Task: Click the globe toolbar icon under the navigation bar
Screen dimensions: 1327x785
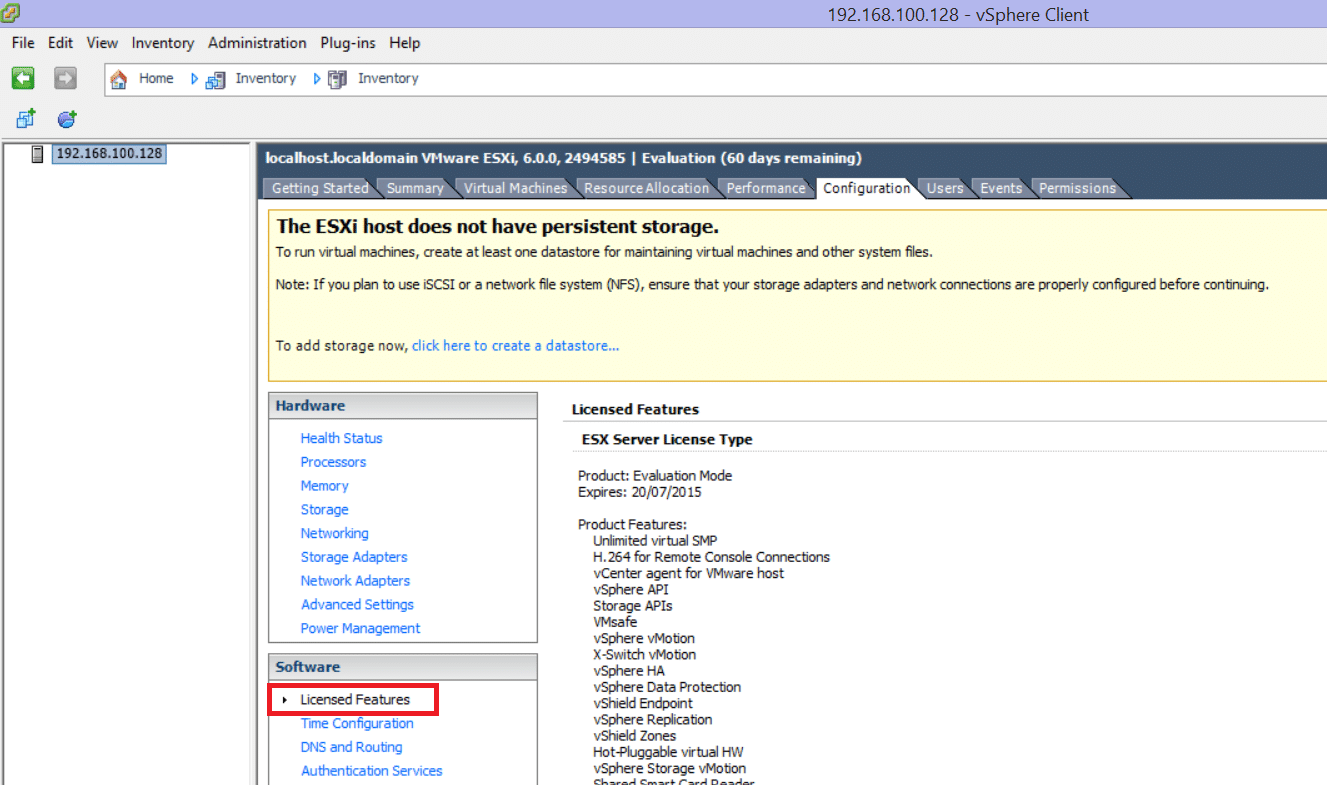Action: pos(67,119)
